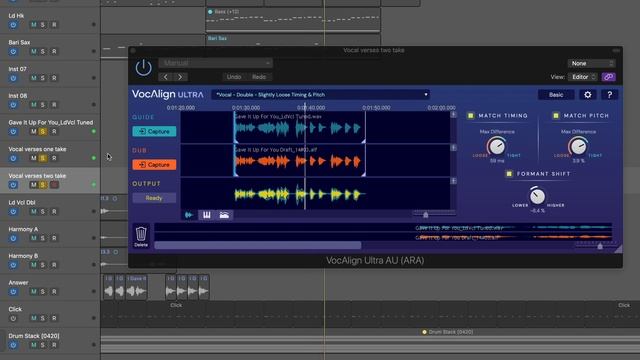
Task: Record-enable the Harmony B track
Action: 54,265
